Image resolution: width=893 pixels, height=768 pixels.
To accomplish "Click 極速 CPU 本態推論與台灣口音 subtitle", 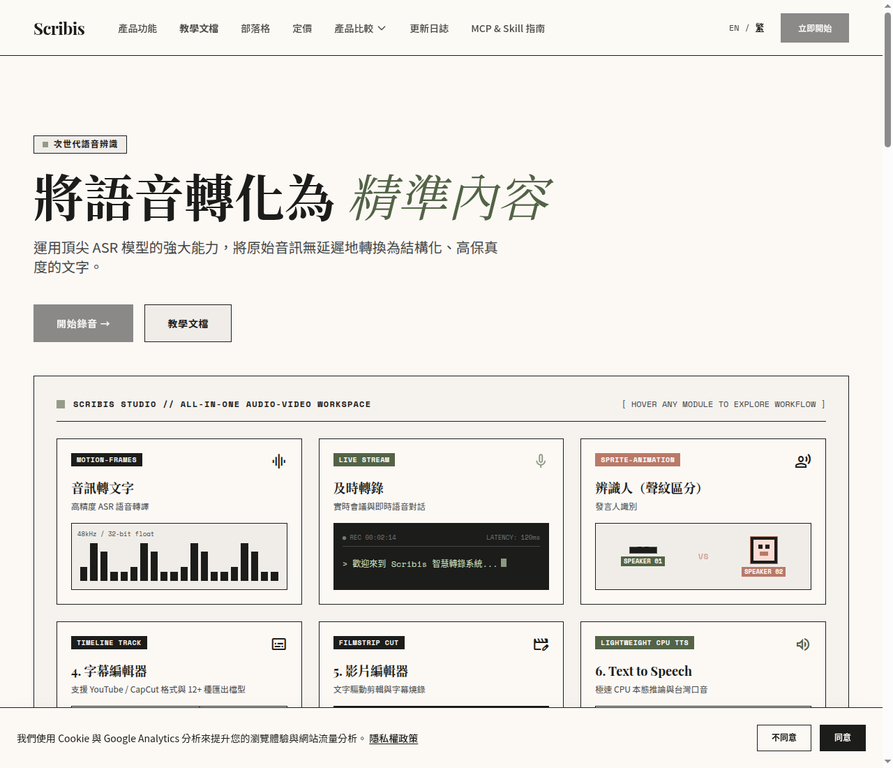I will point(651,689).
